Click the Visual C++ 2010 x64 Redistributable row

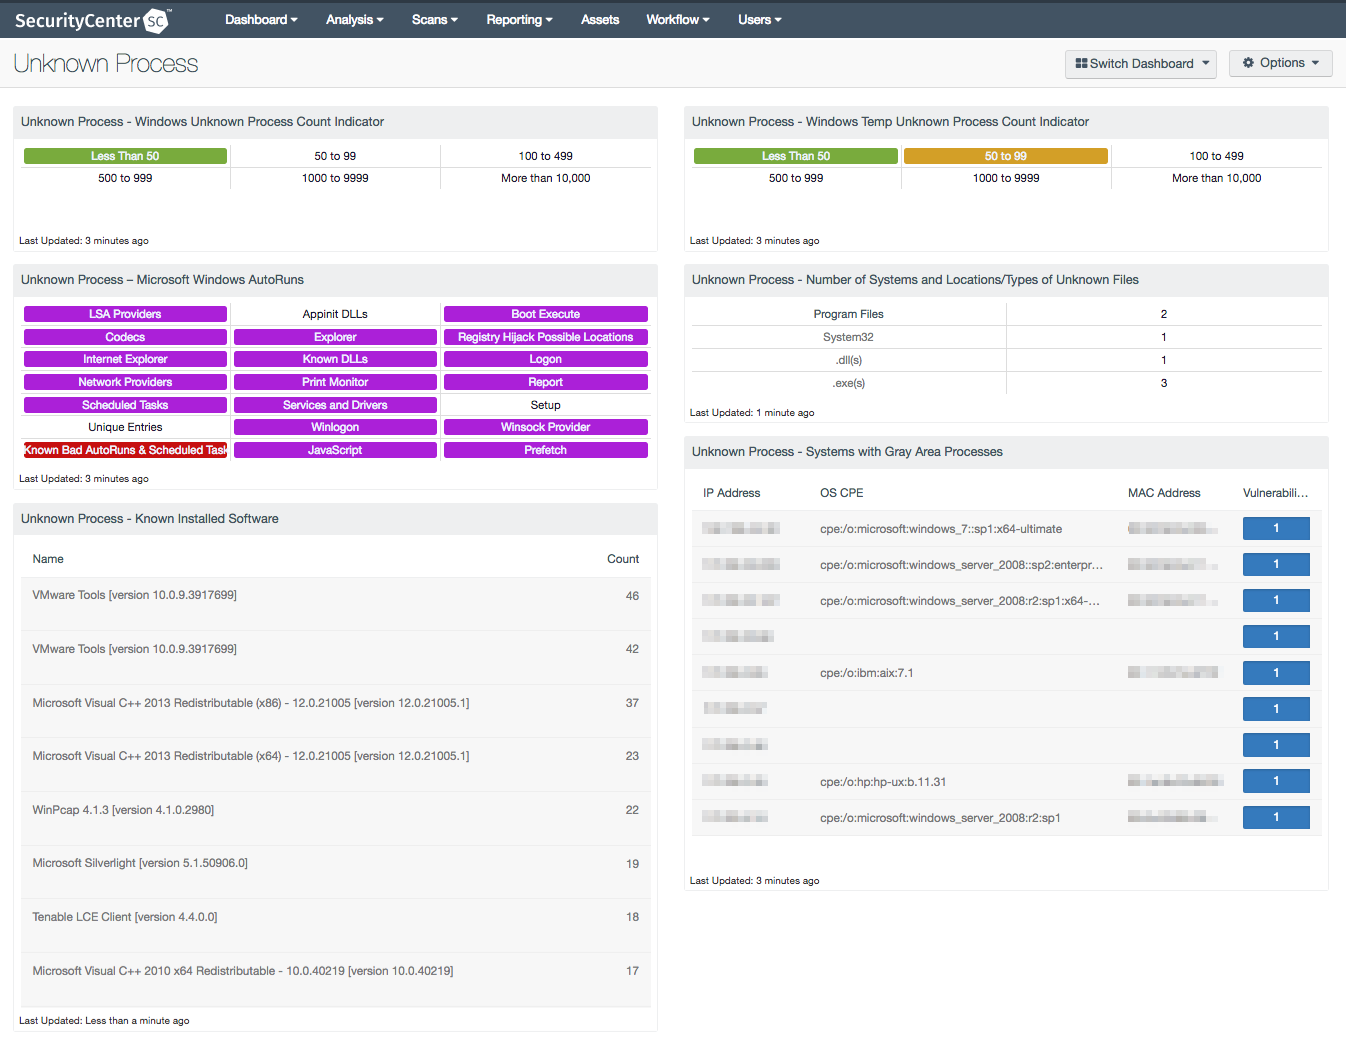tap(336, 980)
